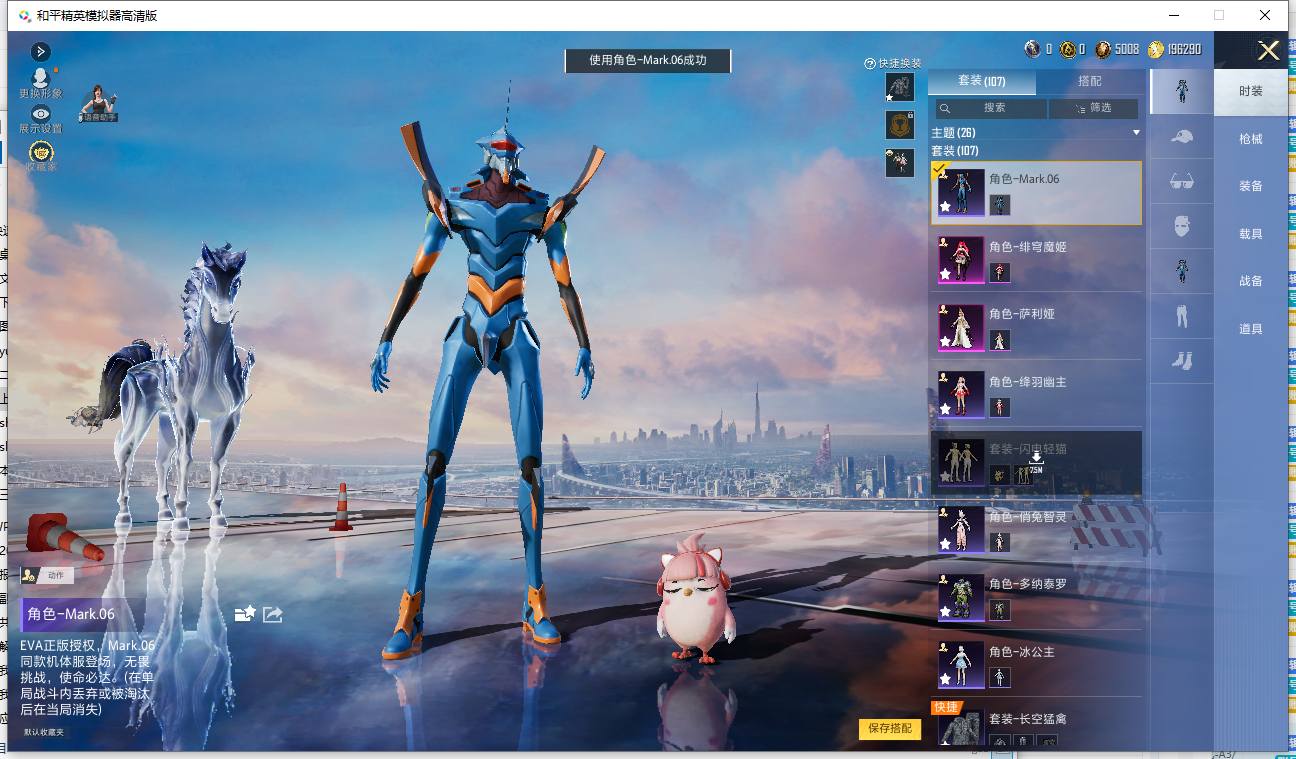Click the 搜索 search field
The image size is (1296, 759).
tap(990, 108)
